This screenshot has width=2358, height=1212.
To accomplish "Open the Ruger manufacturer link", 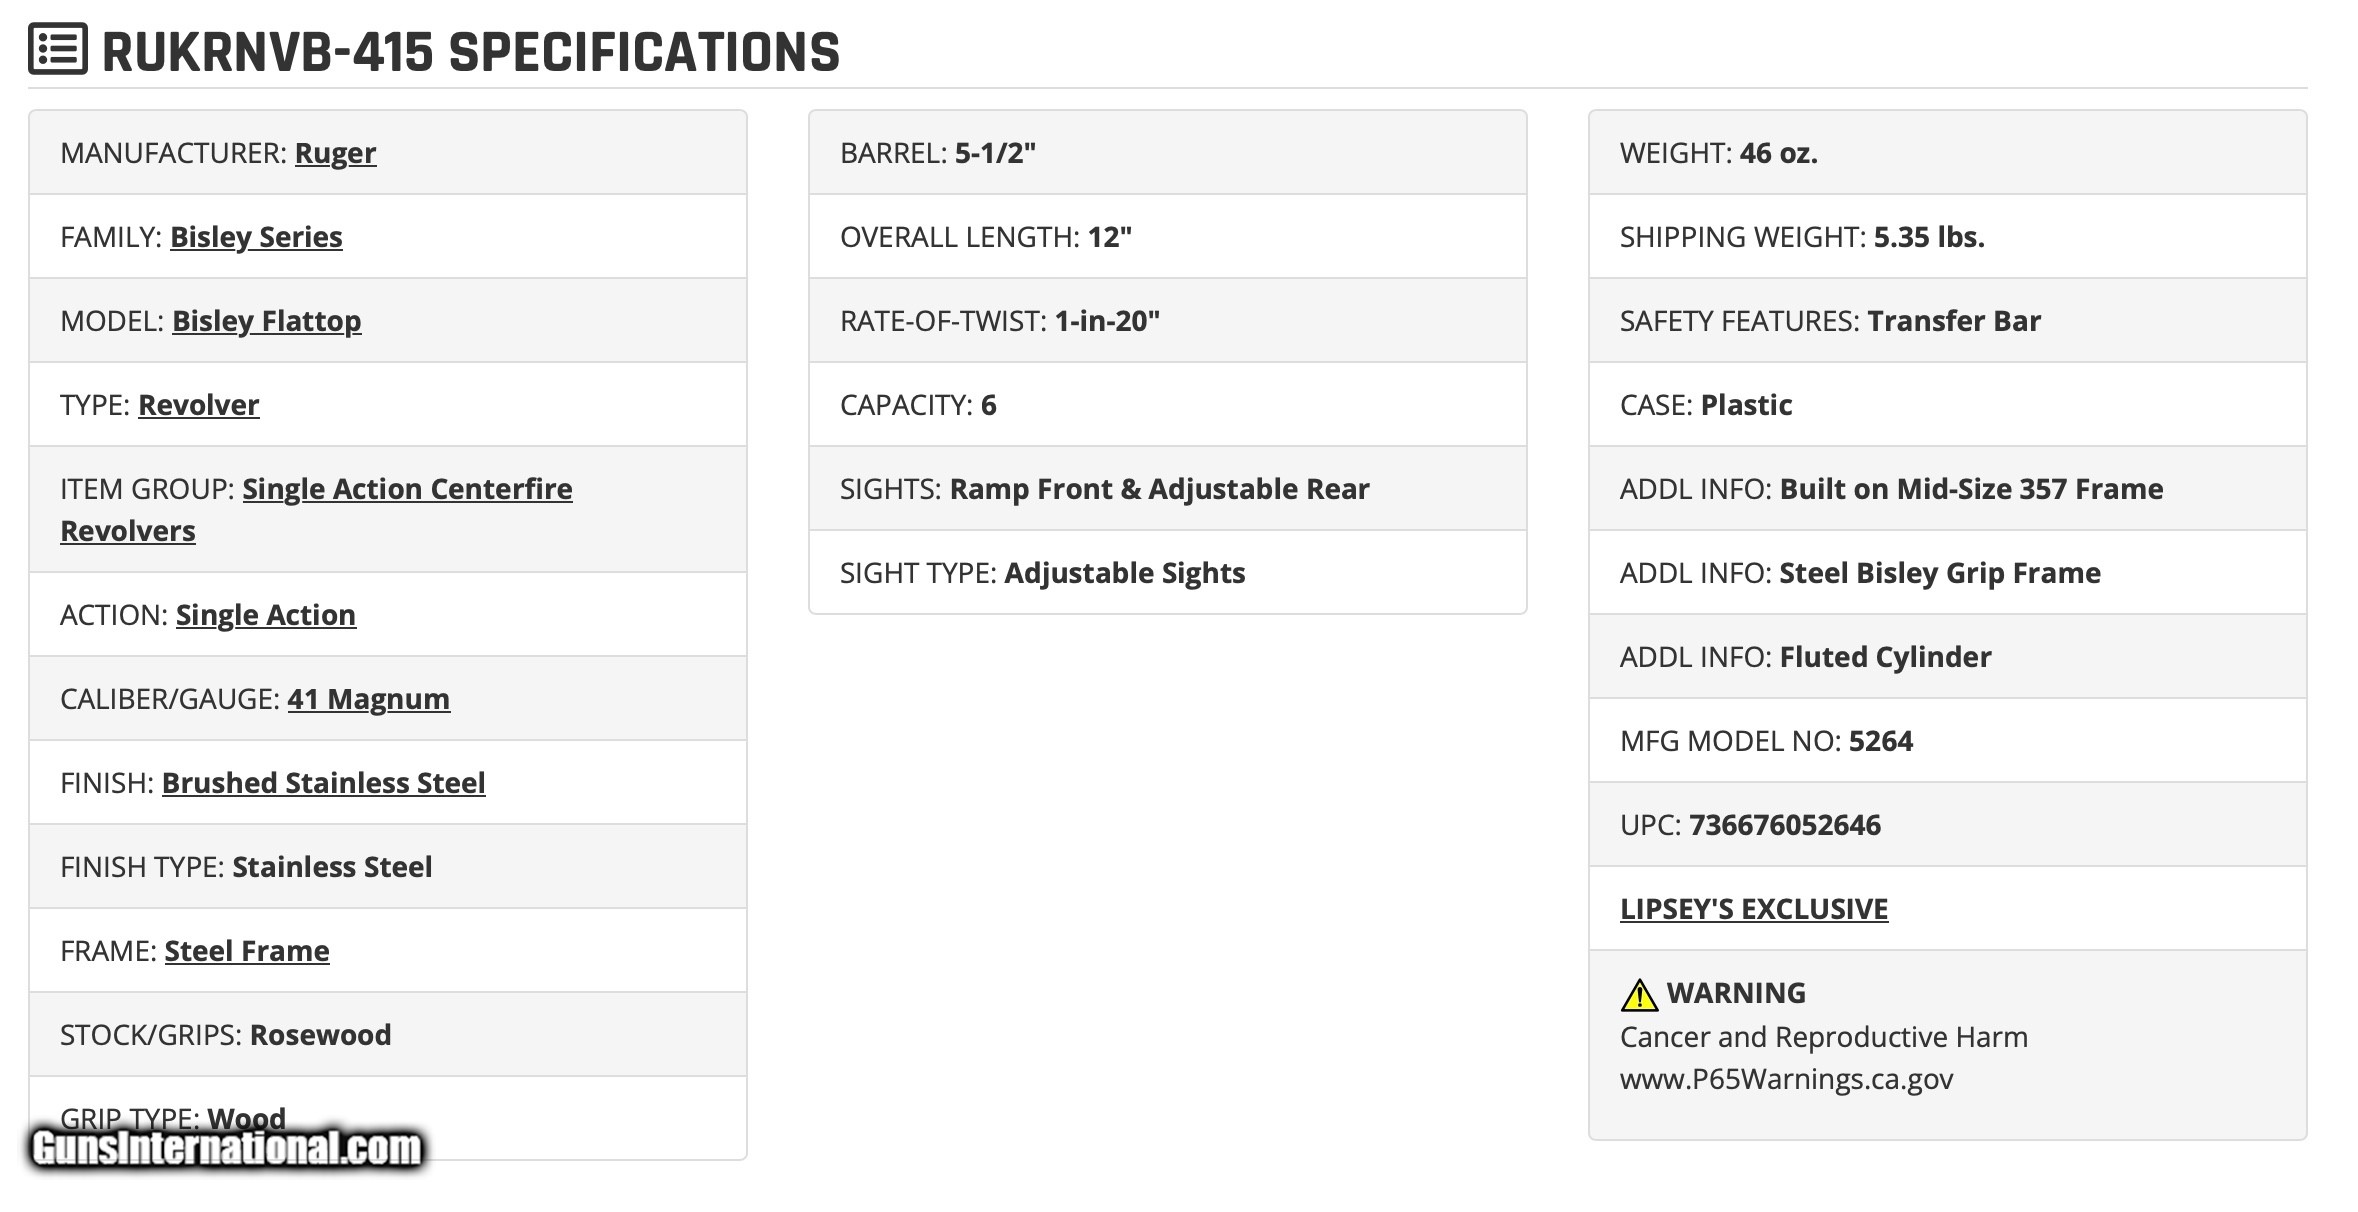I will click(x=335, y=153).
